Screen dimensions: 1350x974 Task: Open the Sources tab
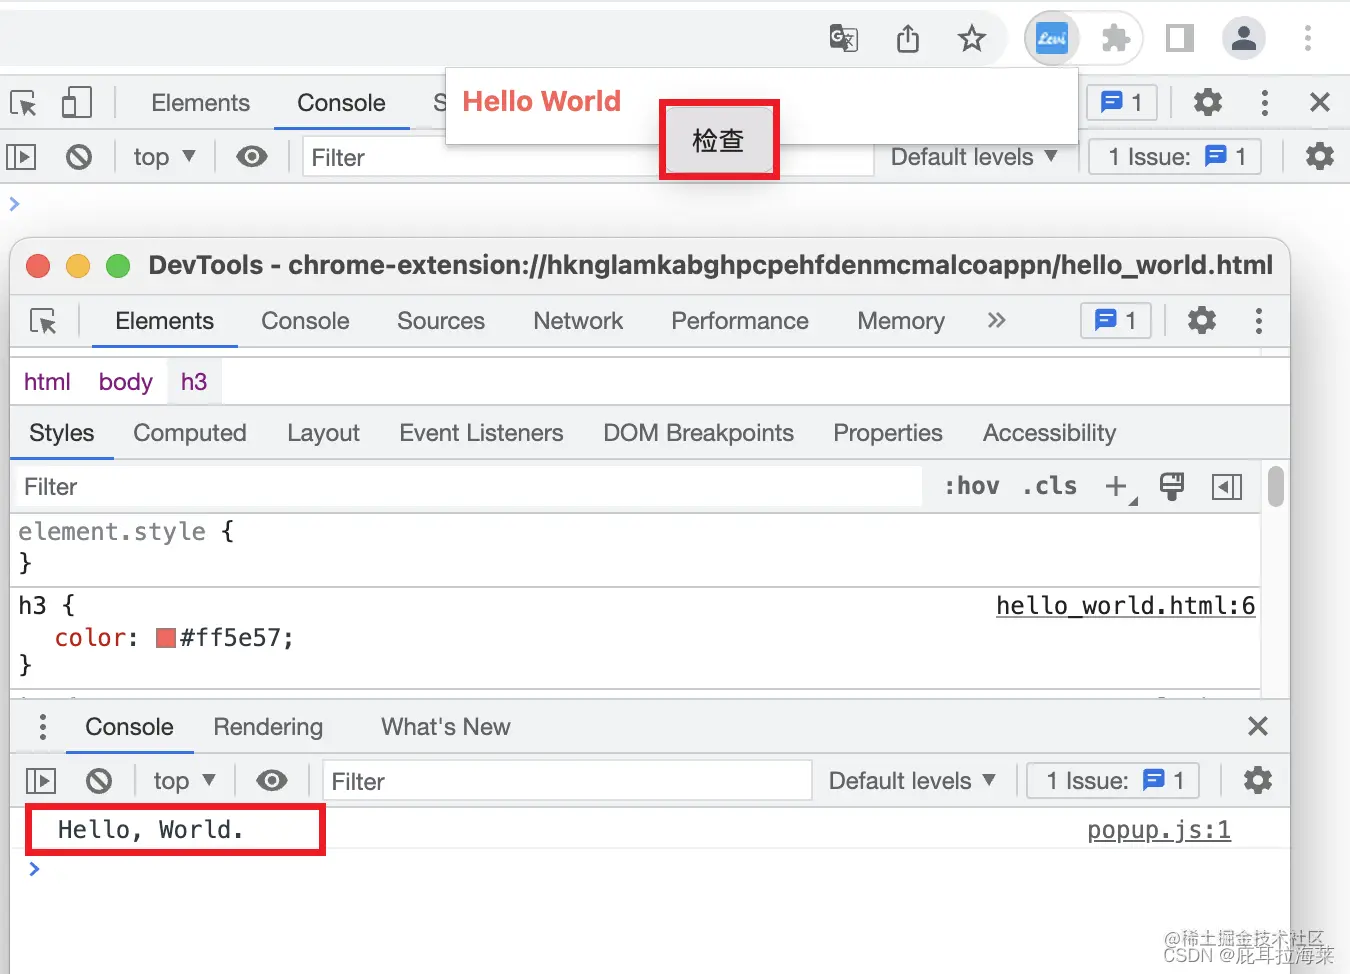click(441, 321)
